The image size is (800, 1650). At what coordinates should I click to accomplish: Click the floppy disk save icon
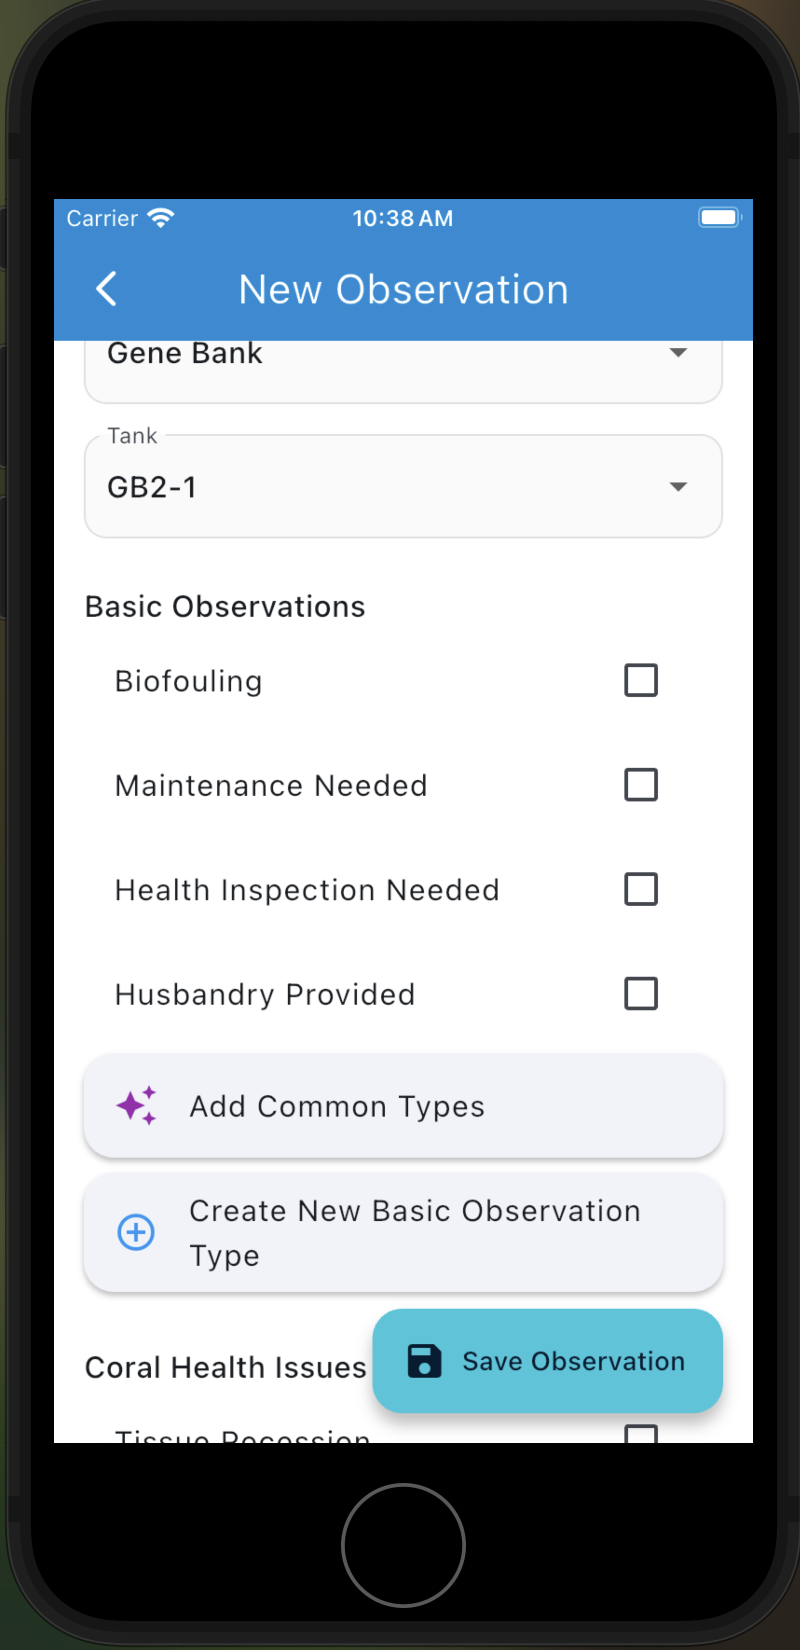coord(424,1361)
